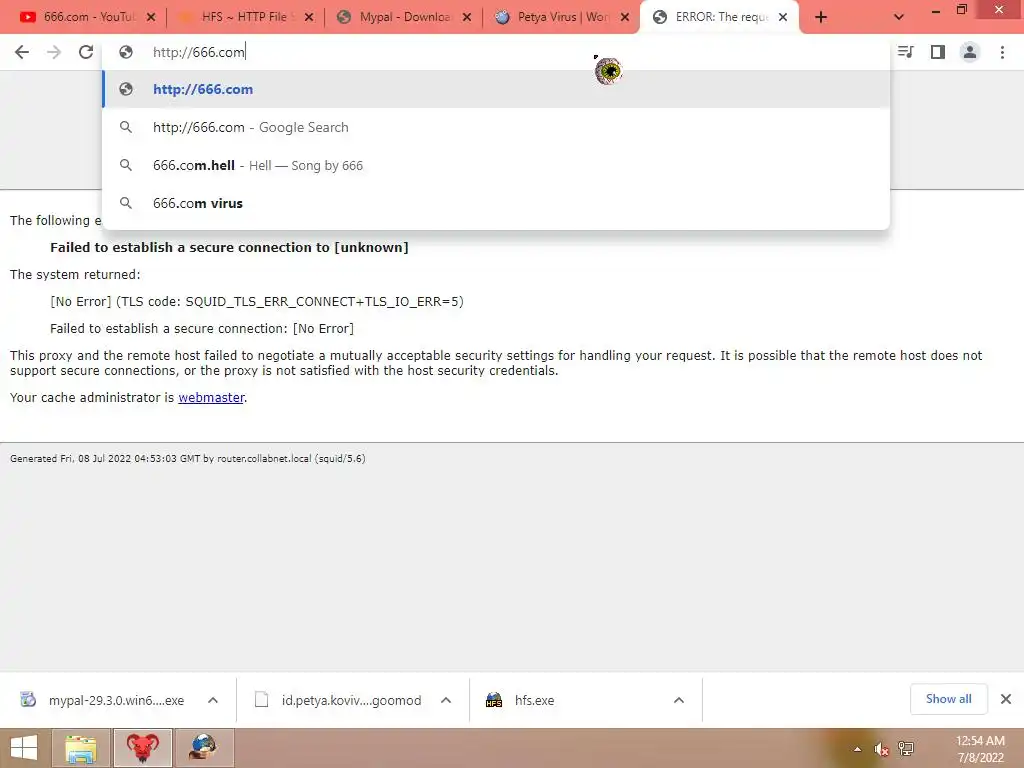The height and width of the screenshot is (768, 1024).
Task: Open the media controls icon in toolbar
Action: 905,52
